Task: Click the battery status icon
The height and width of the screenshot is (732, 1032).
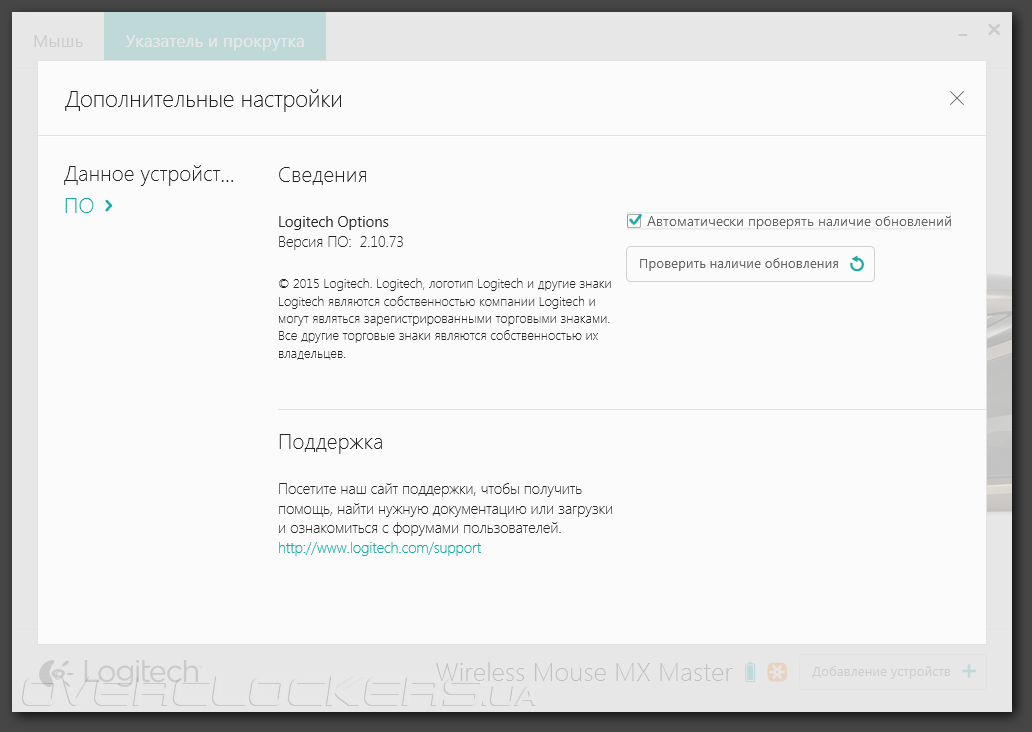Action: click(x=750, y=672)
